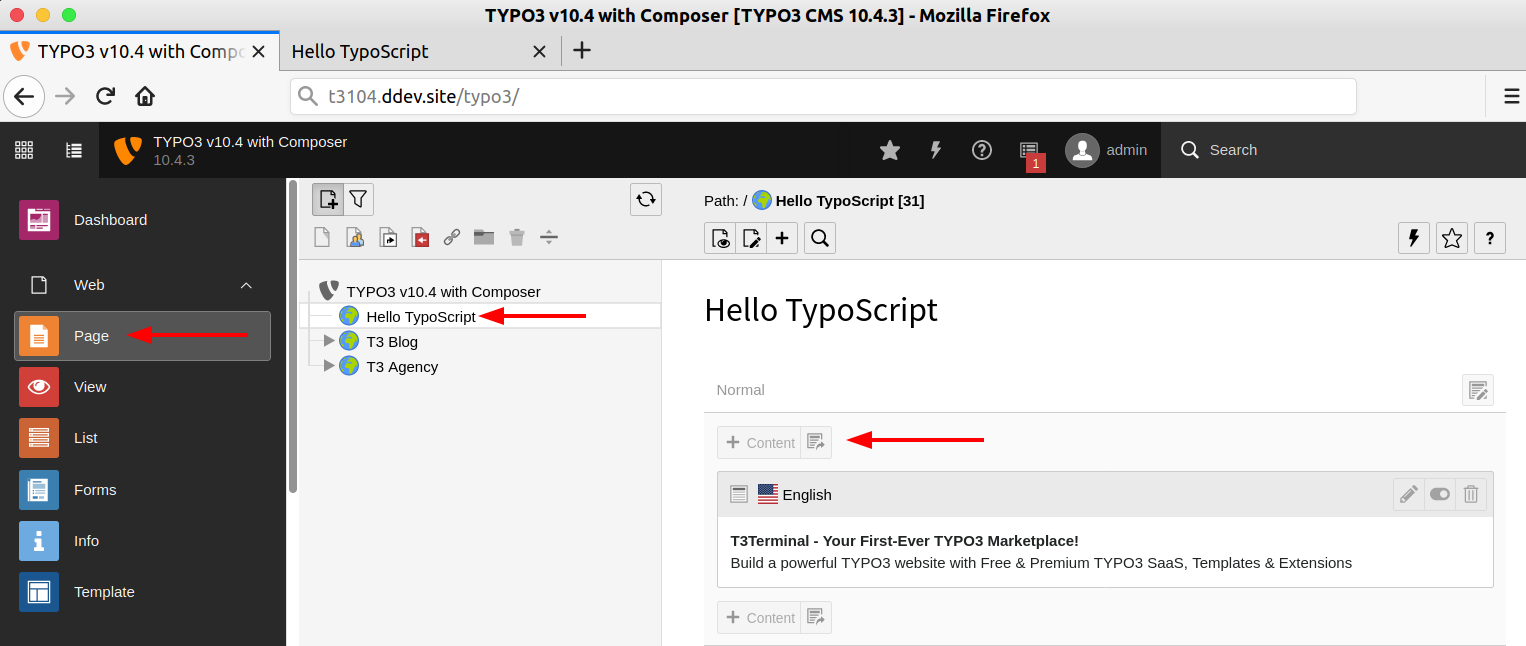Image resolution: width=1526 pixels, height=646 pixels.
Task: Open the flush caches lightning menu
Action: pos(936,150)
